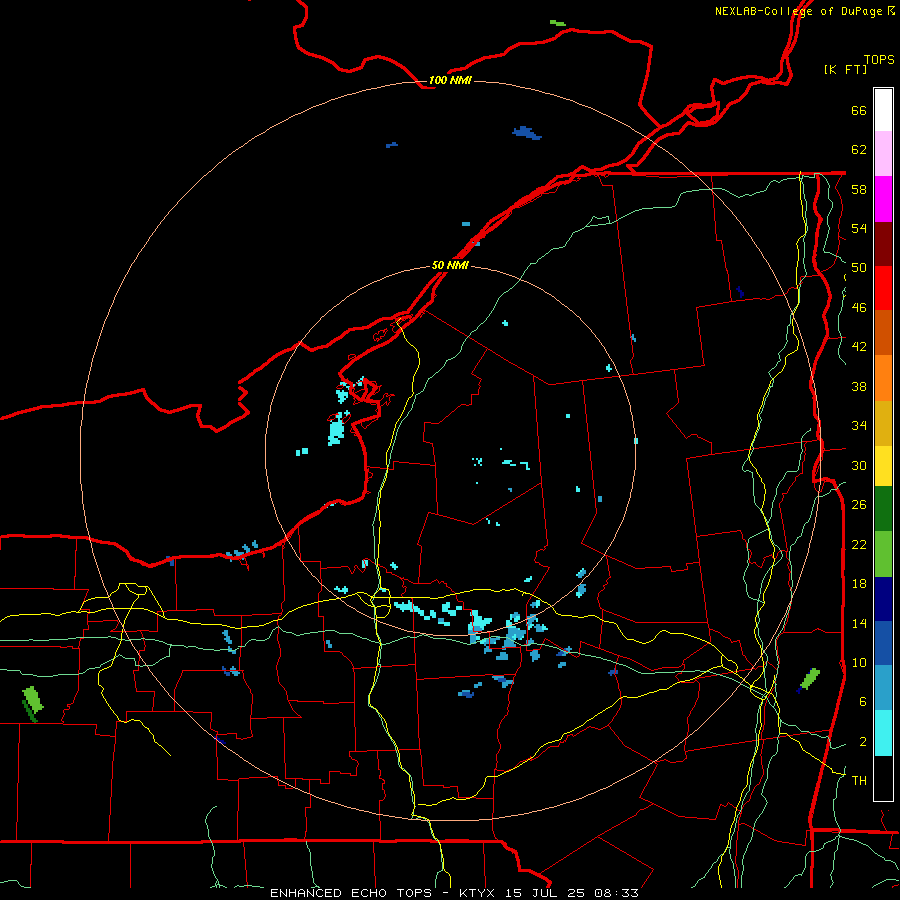Screen dimensions: 900x900
Task: Click the 50 NMI range ring label
Action: [450, 265]
